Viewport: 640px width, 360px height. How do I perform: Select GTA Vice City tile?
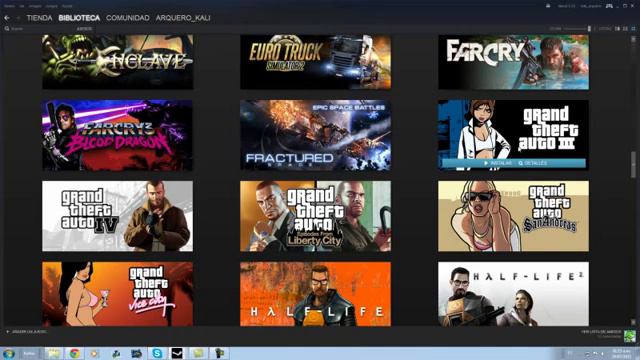click(x=118, y=294)
